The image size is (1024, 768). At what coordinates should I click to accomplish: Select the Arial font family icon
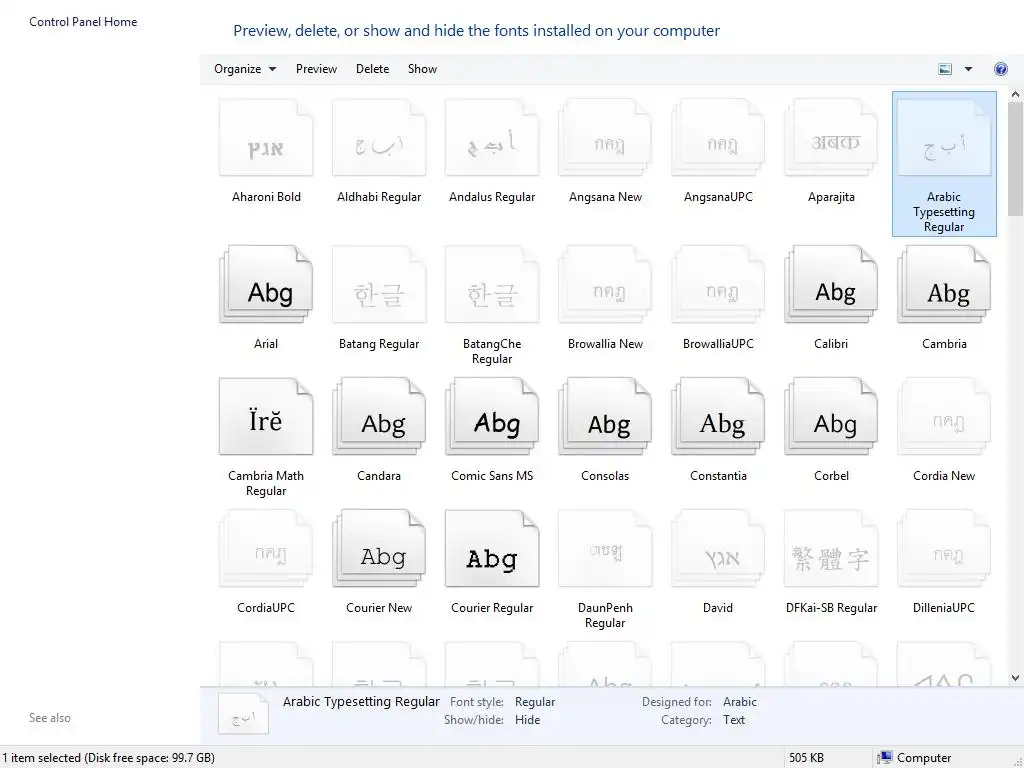266,284
